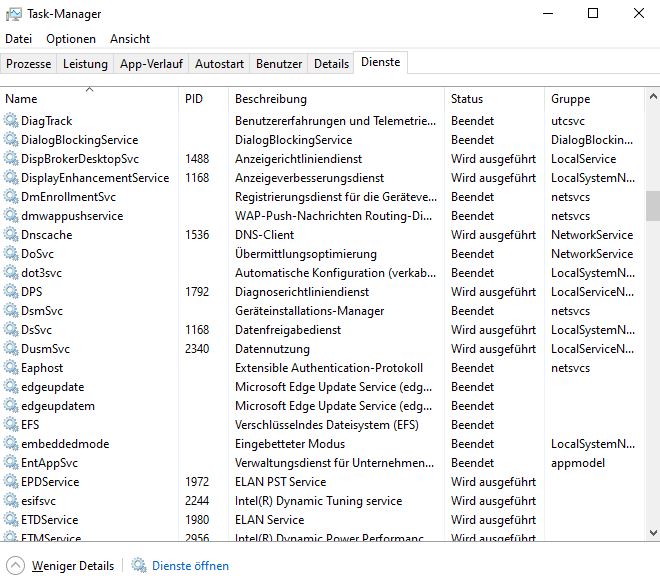This screenshot has height=576, width=660.
Task: Click the scrollbar down arrow
Action: [653, 533]
